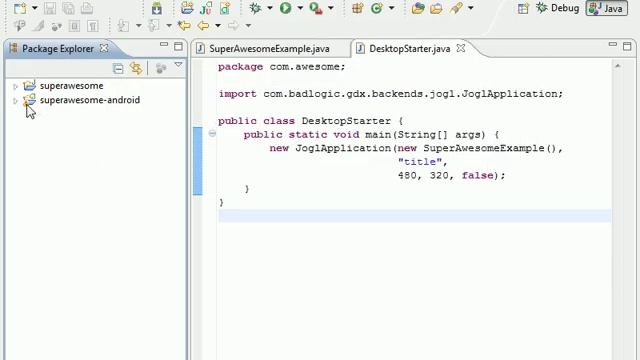Open the External Tools dropdown arrow
The image size is (640, 360).
coord(331,8)
